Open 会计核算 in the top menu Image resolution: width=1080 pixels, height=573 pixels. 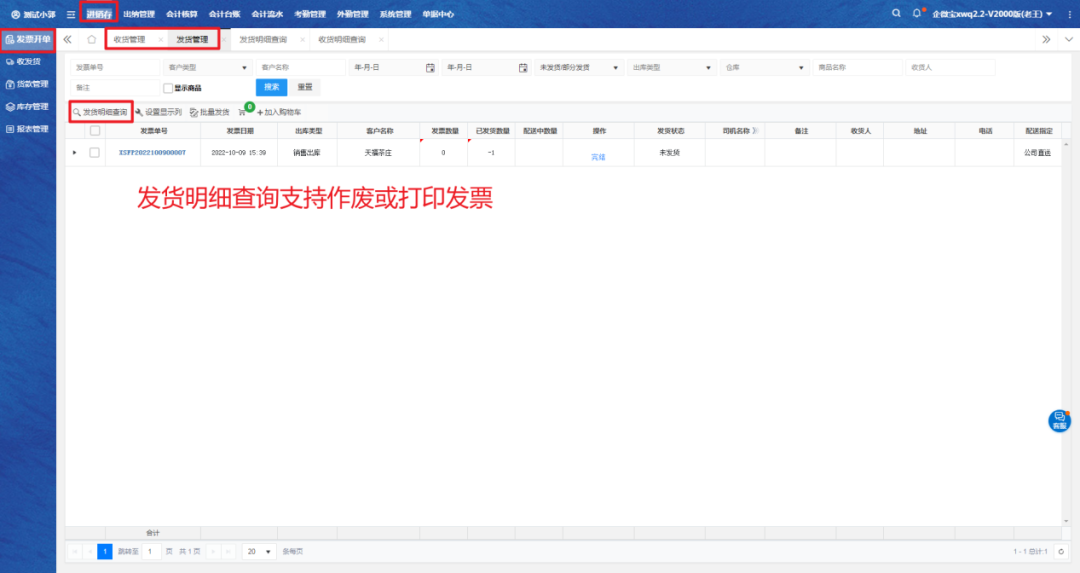182,14
